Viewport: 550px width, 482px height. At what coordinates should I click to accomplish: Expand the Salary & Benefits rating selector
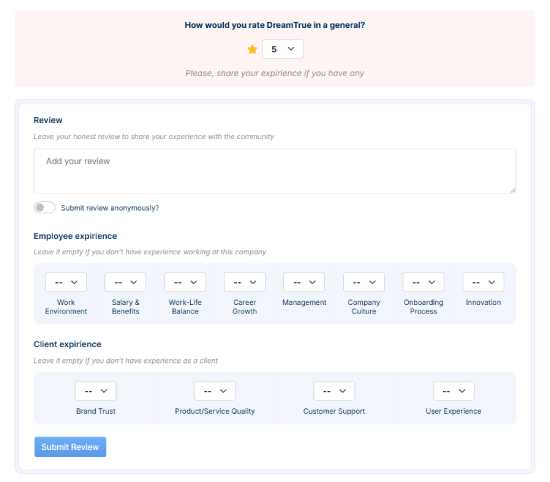125,282
